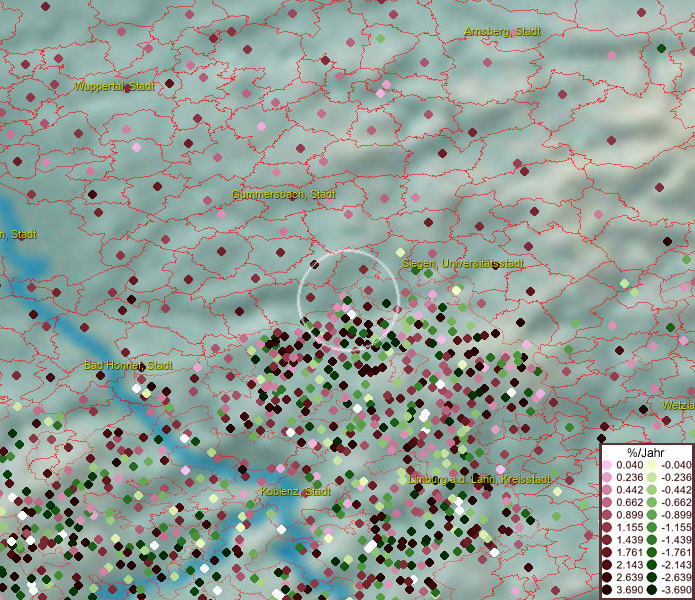This screenshot has width=695, height=600.
Task: Pick the -0.899 legend swatch
Action: (x=652, y=515)
